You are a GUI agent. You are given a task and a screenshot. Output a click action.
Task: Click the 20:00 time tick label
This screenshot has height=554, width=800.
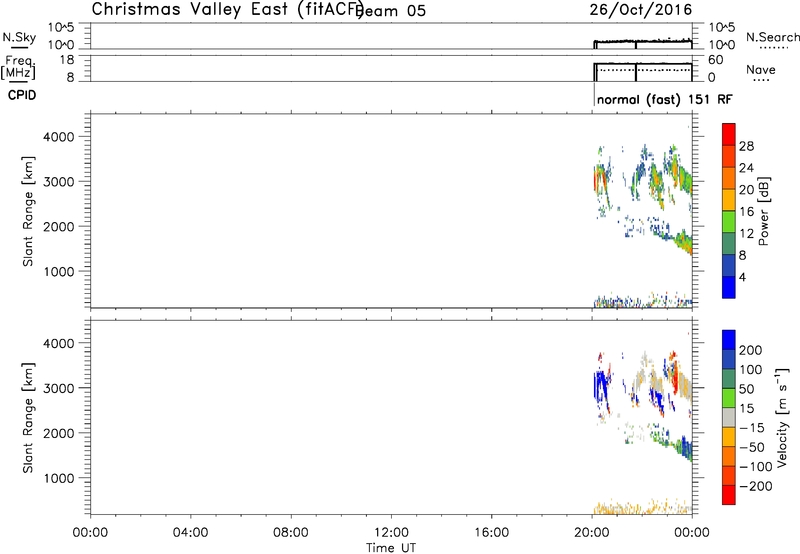[592, 533]
